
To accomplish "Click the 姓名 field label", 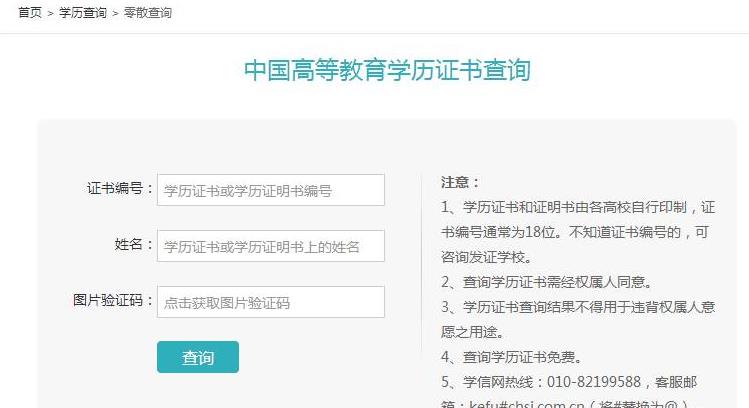I will click(x=128, y=245).
